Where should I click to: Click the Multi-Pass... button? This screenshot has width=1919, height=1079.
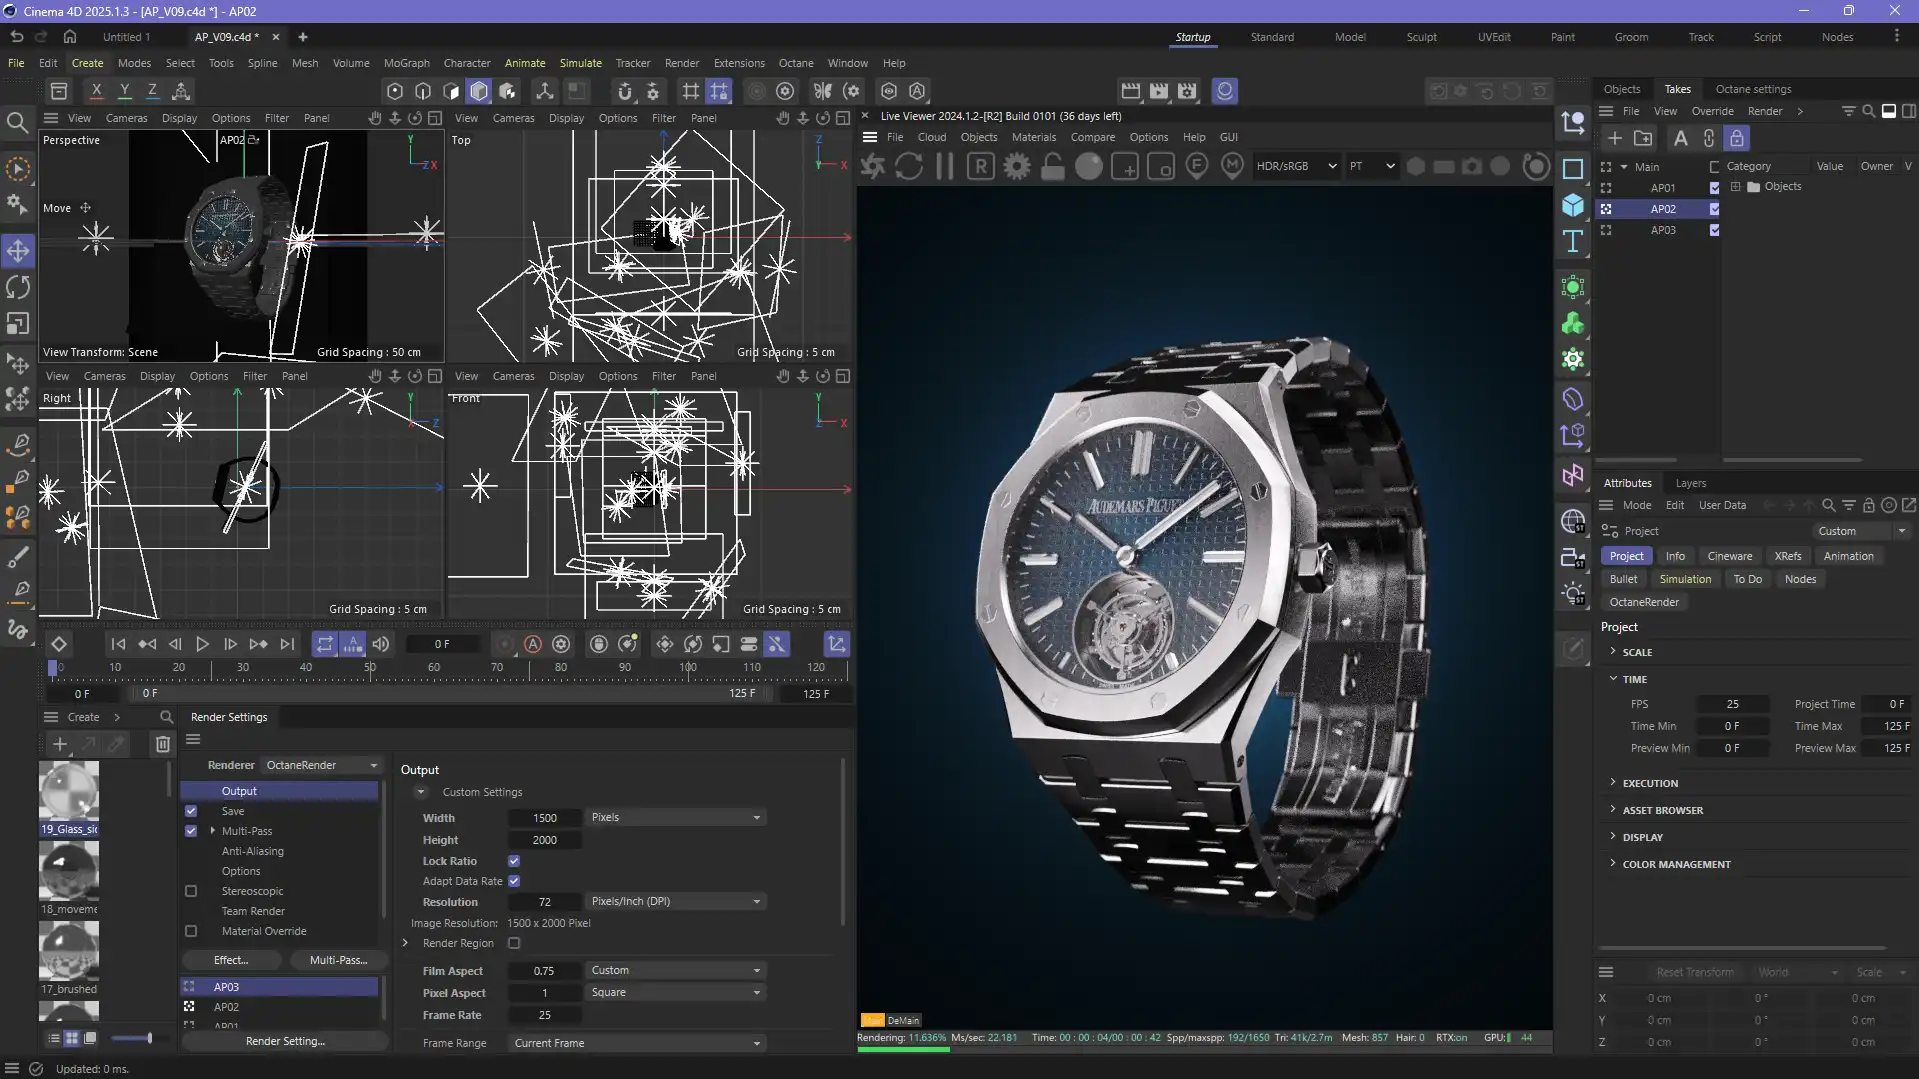(338, 960)
